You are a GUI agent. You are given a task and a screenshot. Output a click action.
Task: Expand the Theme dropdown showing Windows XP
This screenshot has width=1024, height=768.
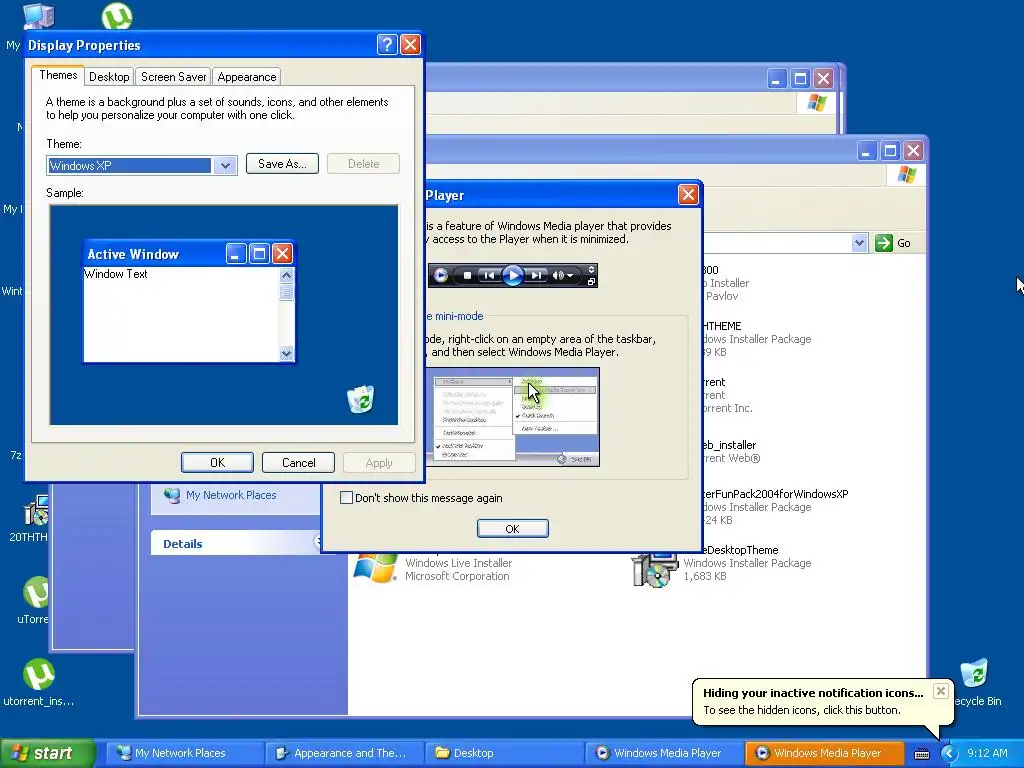(225, 166)
